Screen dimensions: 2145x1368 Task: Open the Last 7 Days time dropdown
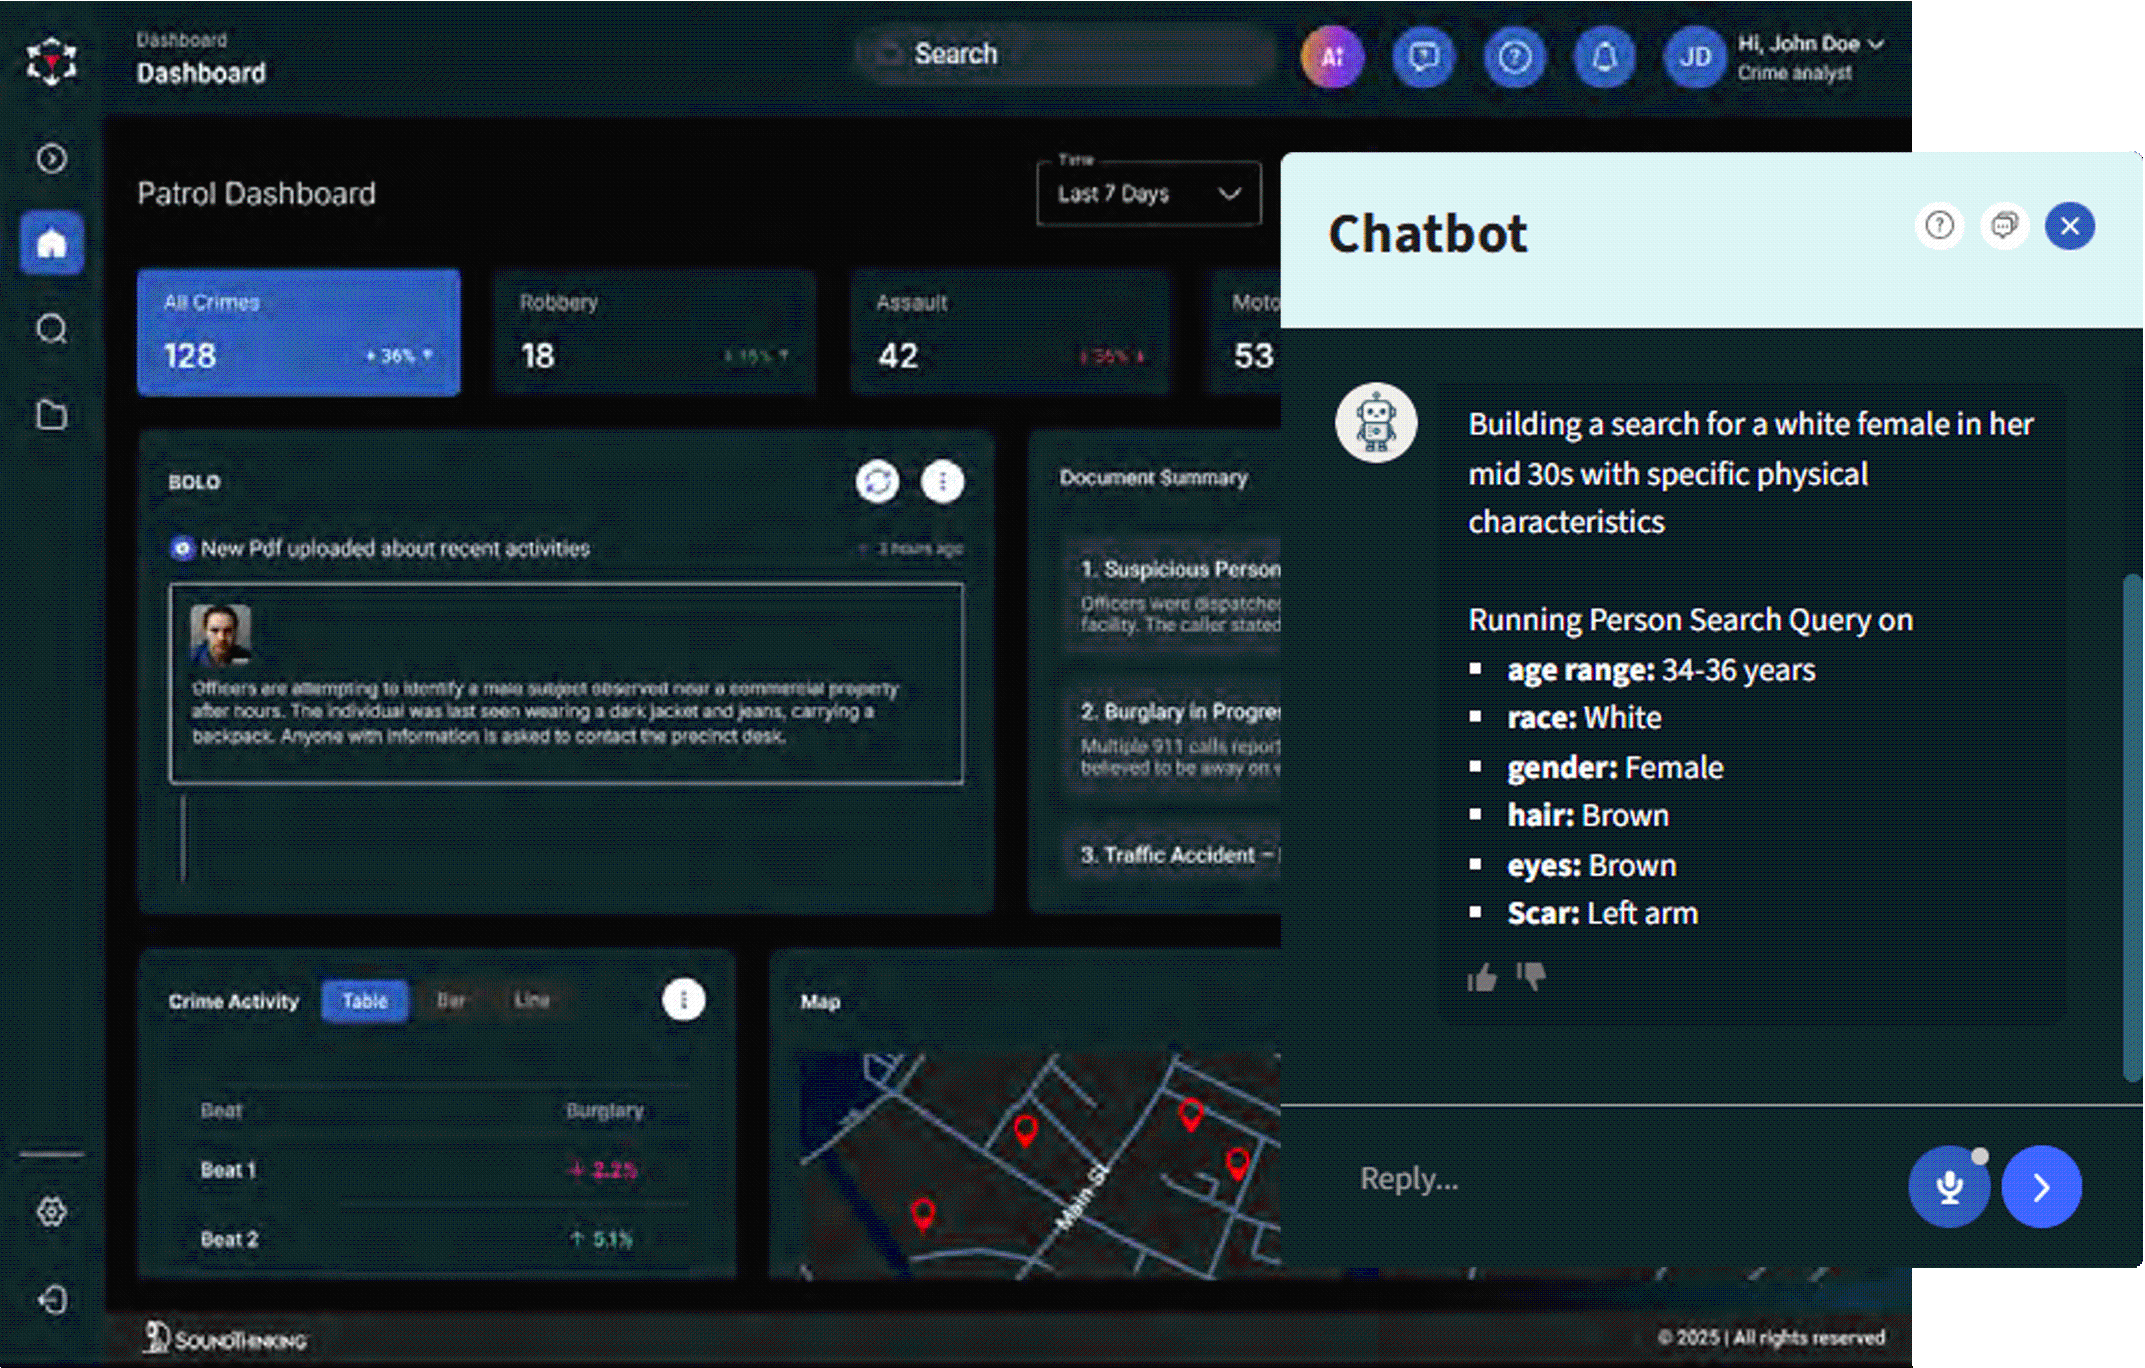1148,194
